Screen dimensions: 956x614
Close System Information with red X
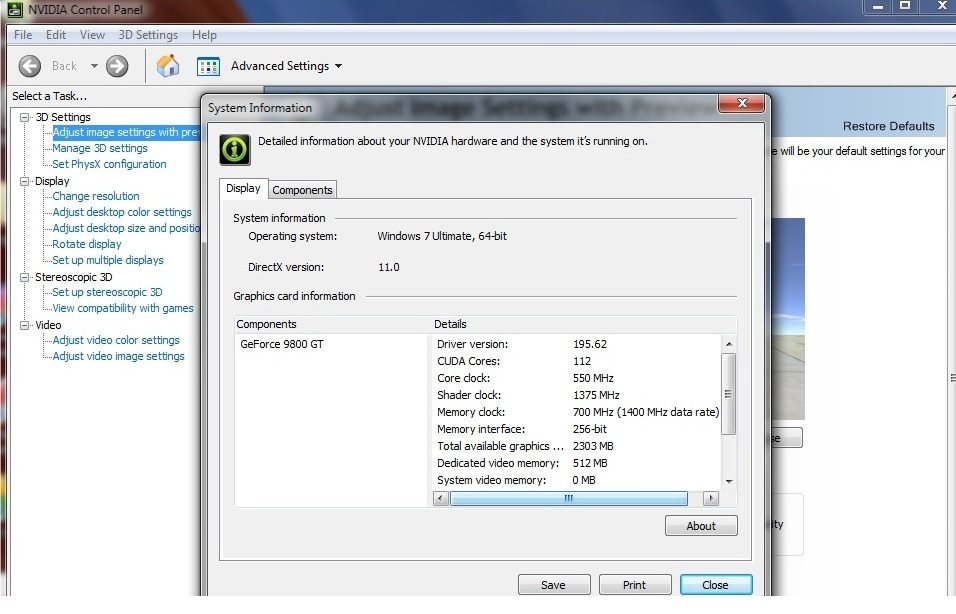(x=741, y=103)
